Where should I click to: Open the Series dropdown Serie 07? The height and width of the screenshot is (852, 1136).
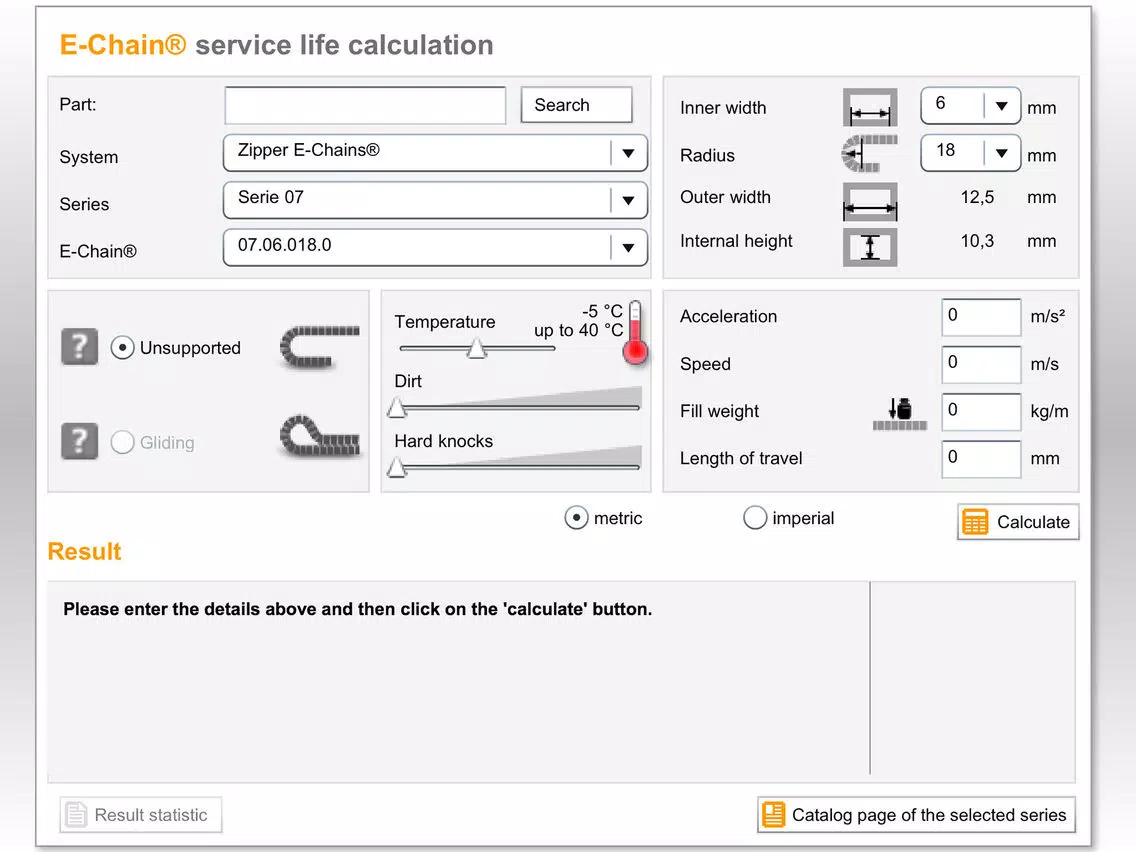tap(435, 200)
